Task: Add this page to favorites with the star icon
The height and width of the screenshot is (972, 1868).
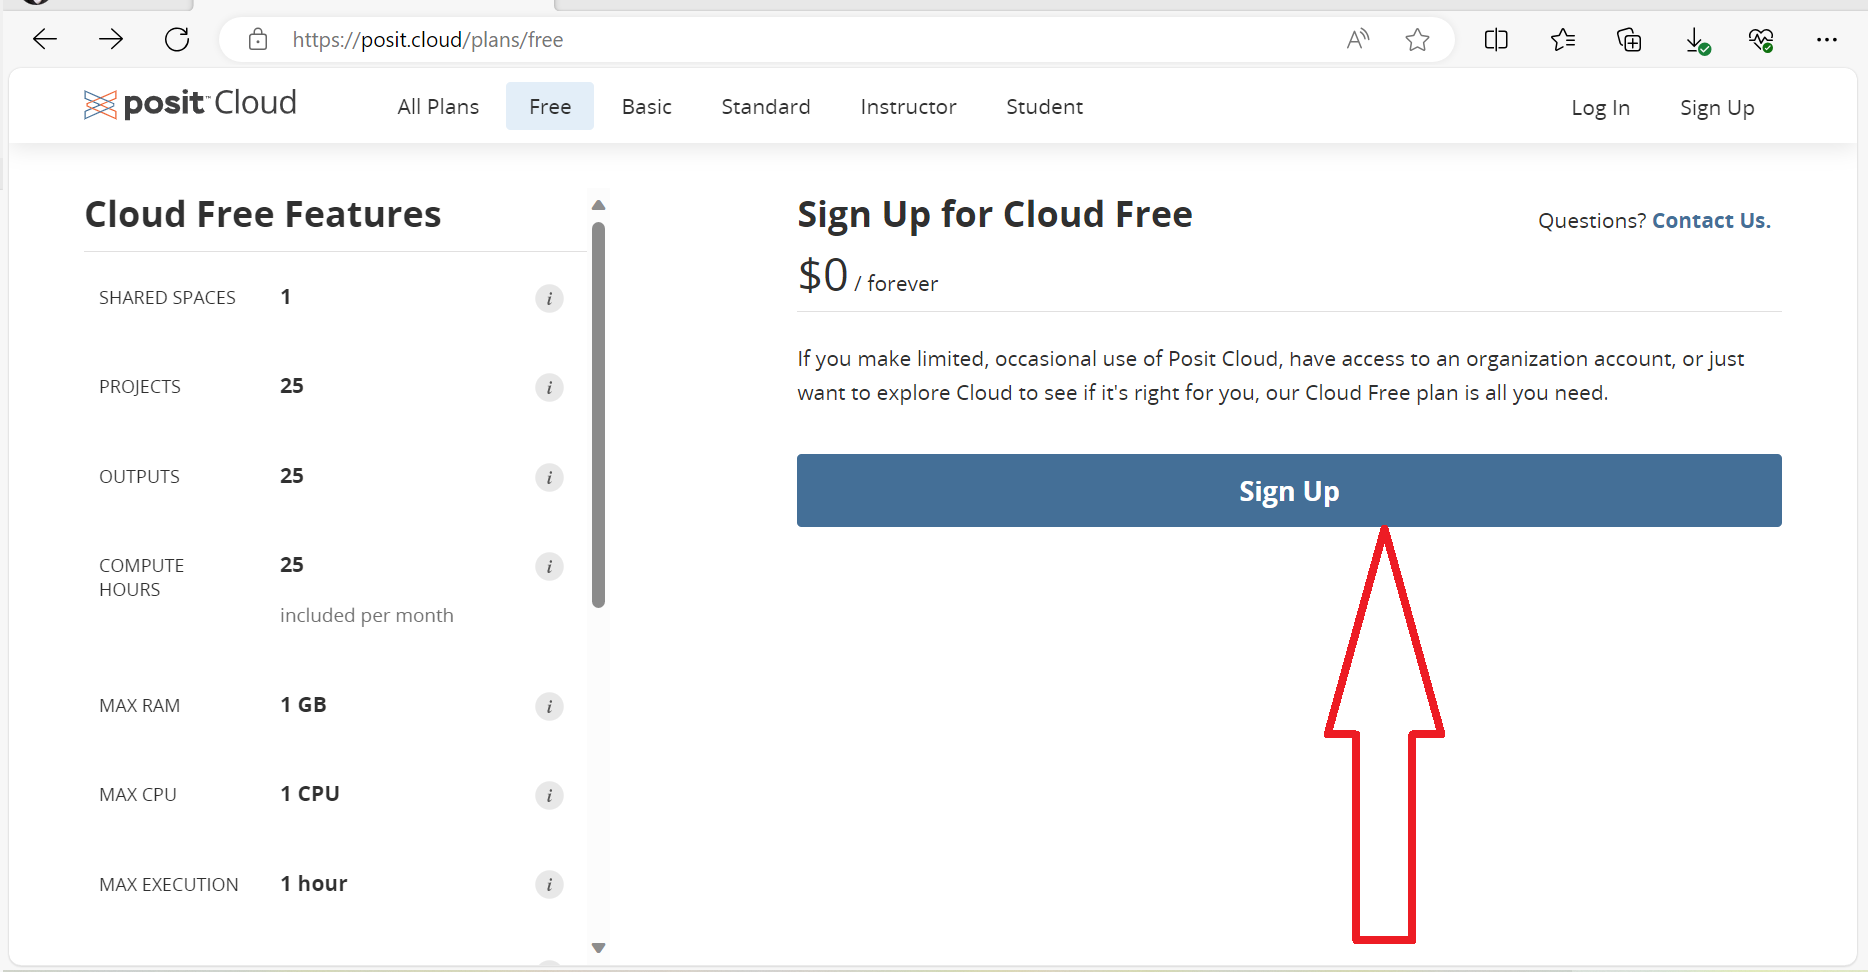Action: 1417,40
